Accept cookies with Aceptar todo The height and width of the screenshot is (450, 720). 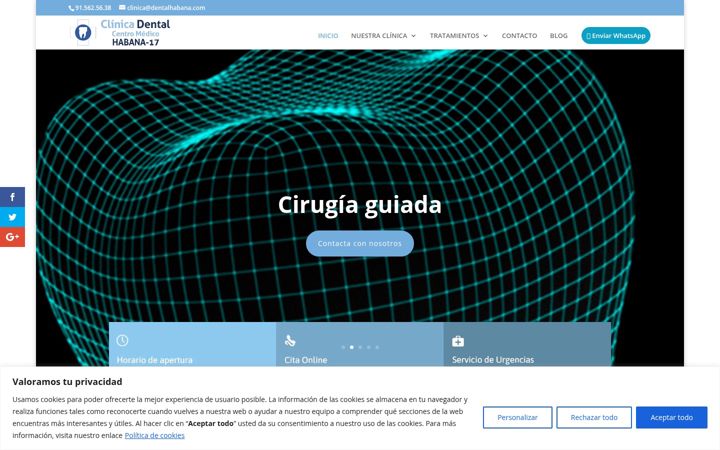tap(671, 417)
